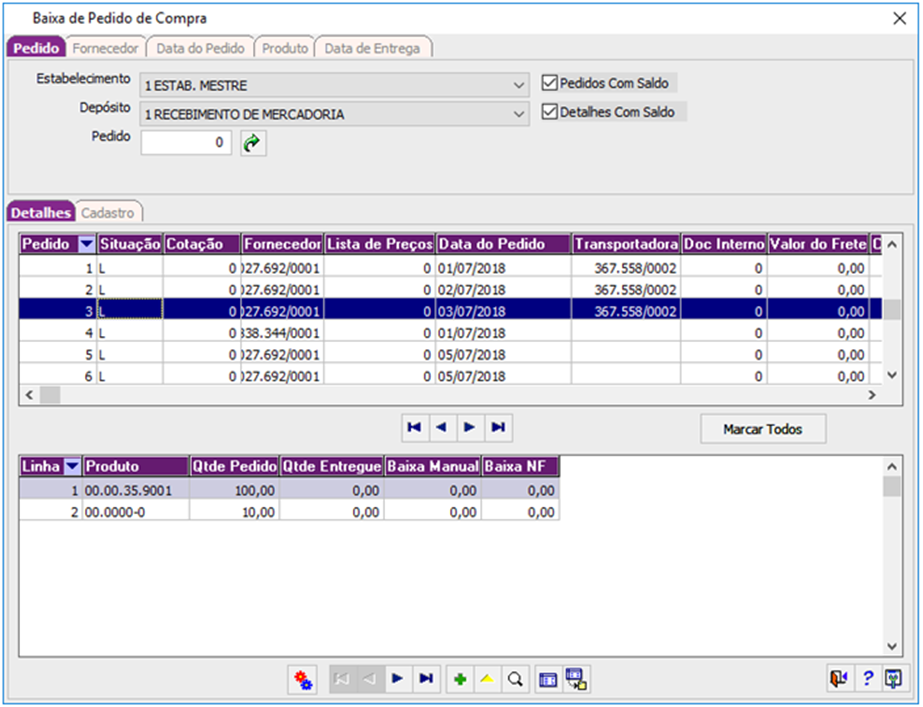Switch to the Produto tab
923x707 pixels.
coord(285,48)
